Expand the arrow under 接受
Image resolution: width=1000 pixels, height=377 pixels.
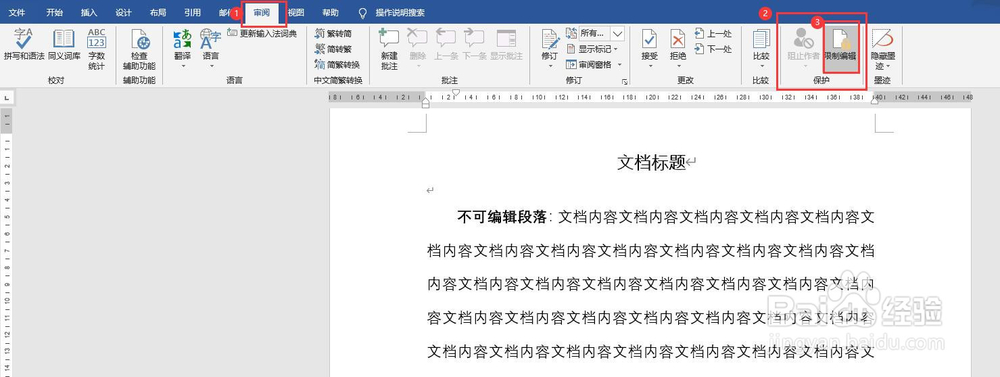(649, 66)
